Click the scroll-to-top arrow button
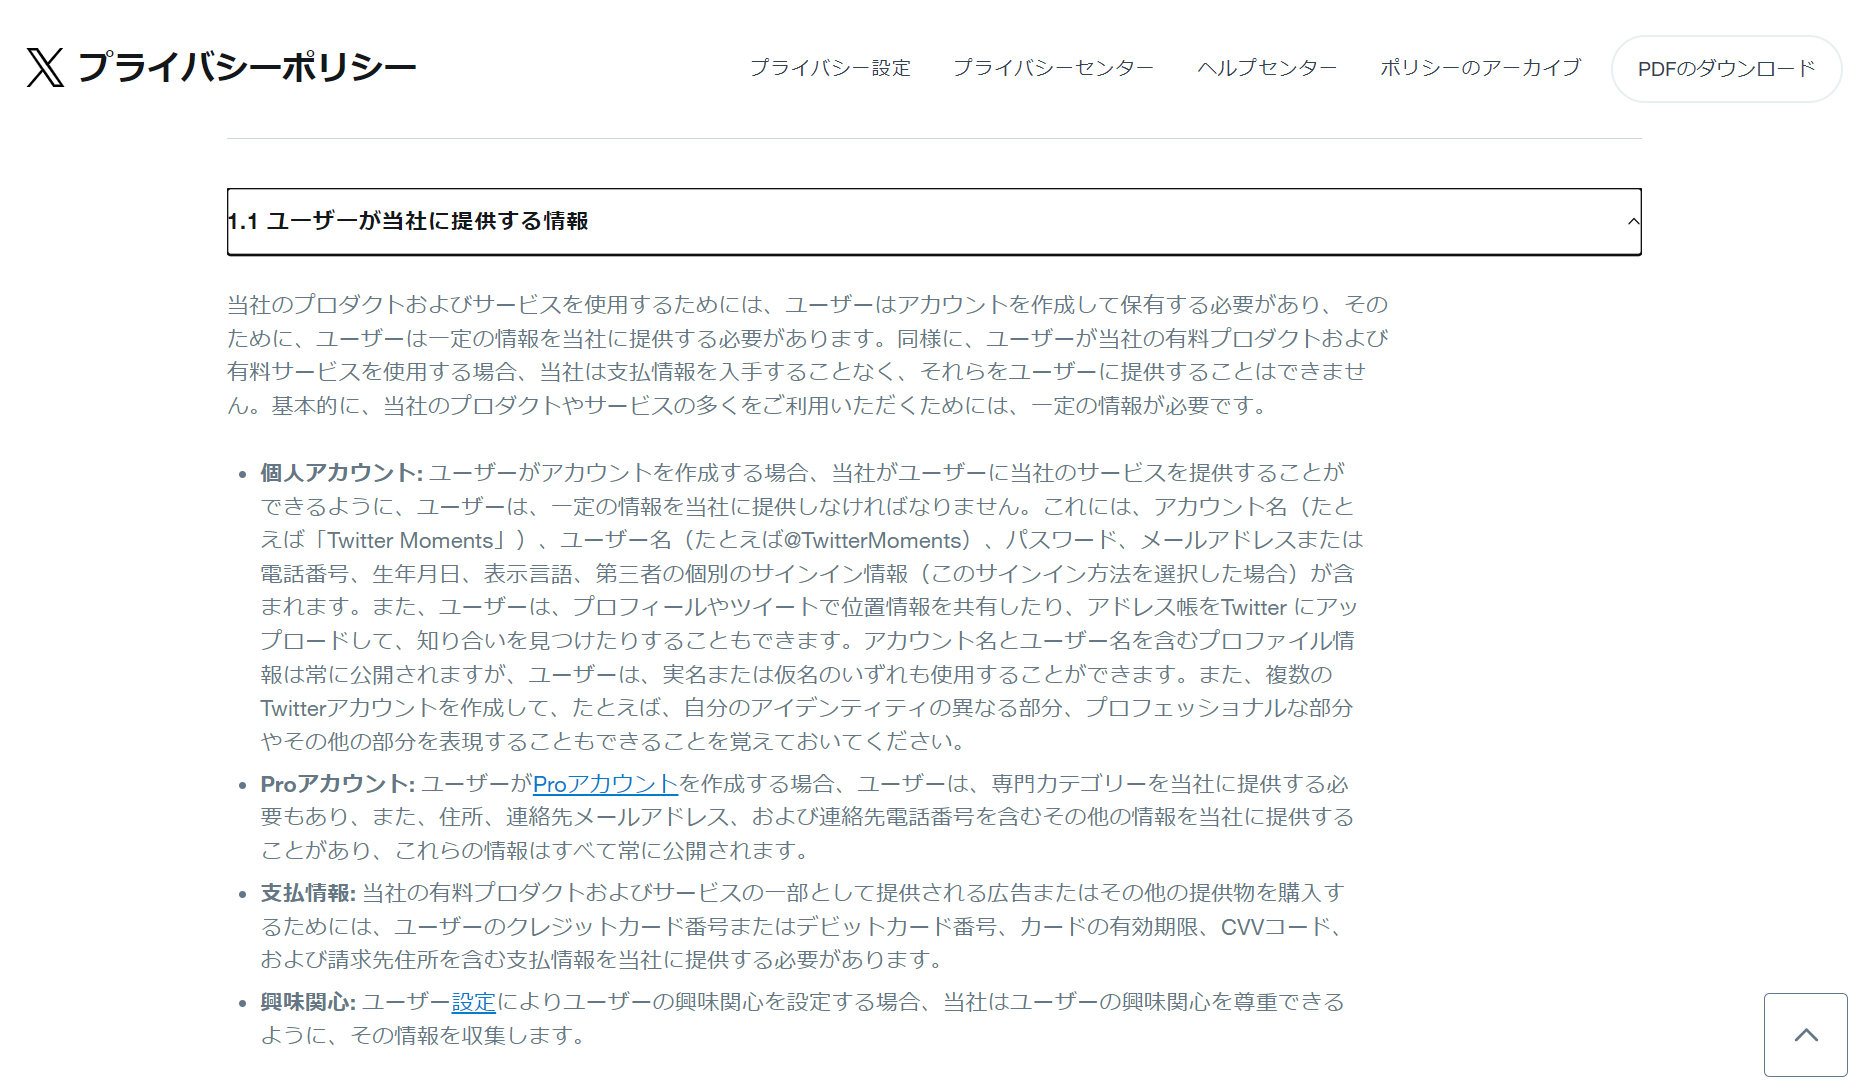 (x=1805, y=1035)
